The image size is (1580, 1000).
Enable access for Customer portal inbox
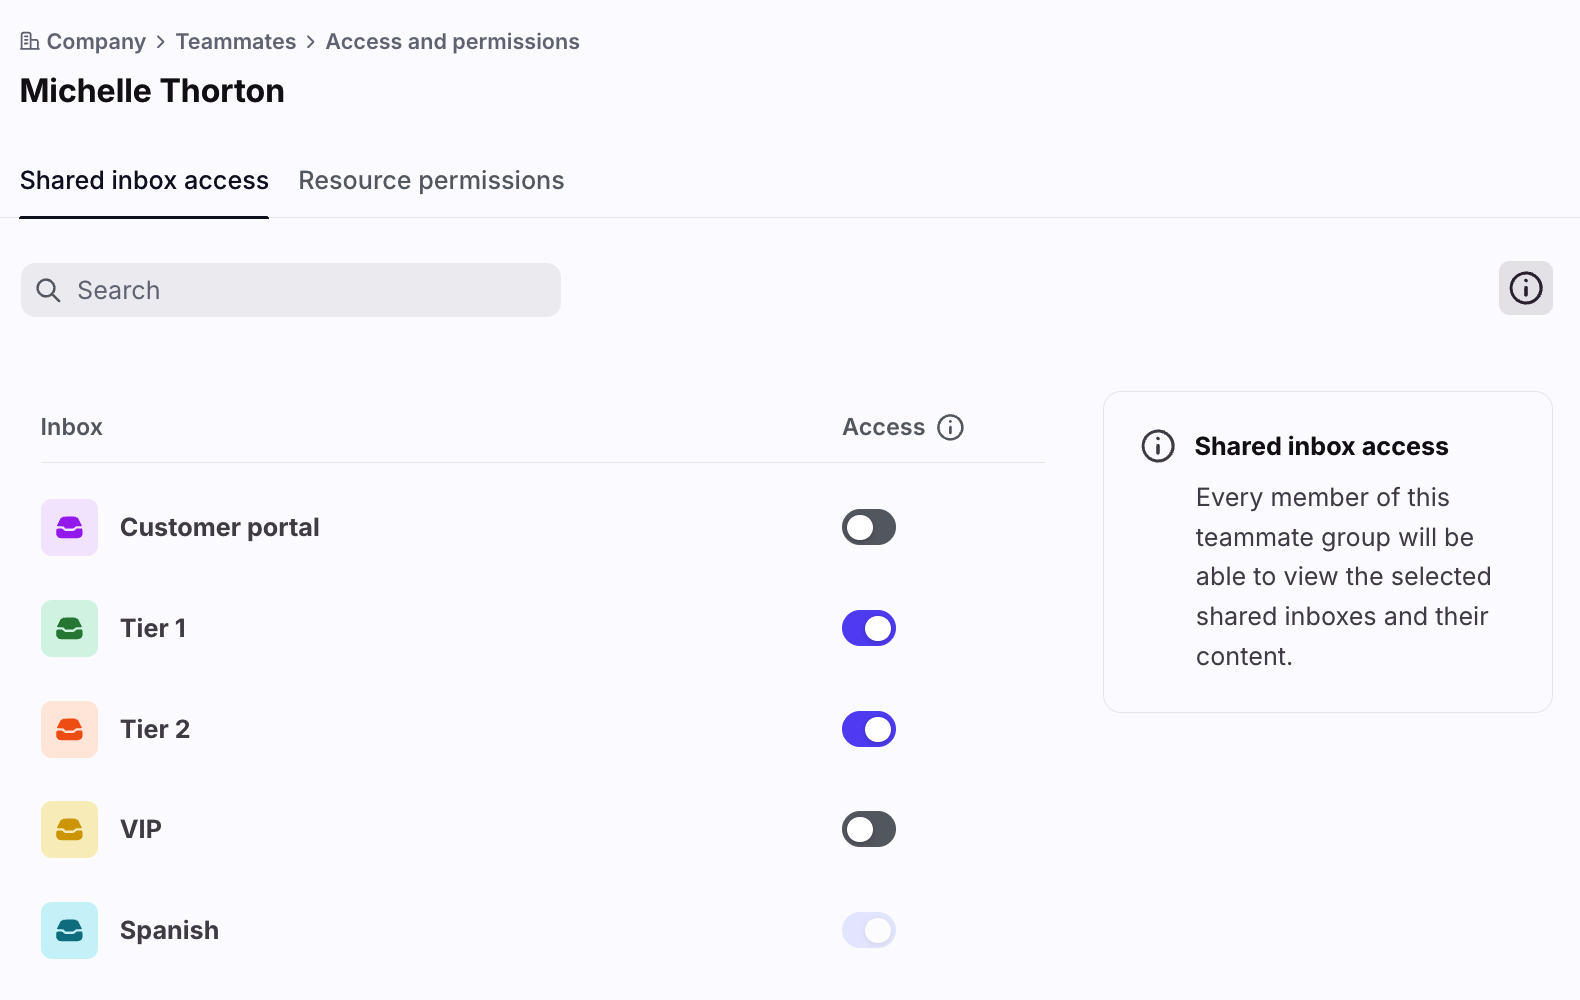[868, 527]
